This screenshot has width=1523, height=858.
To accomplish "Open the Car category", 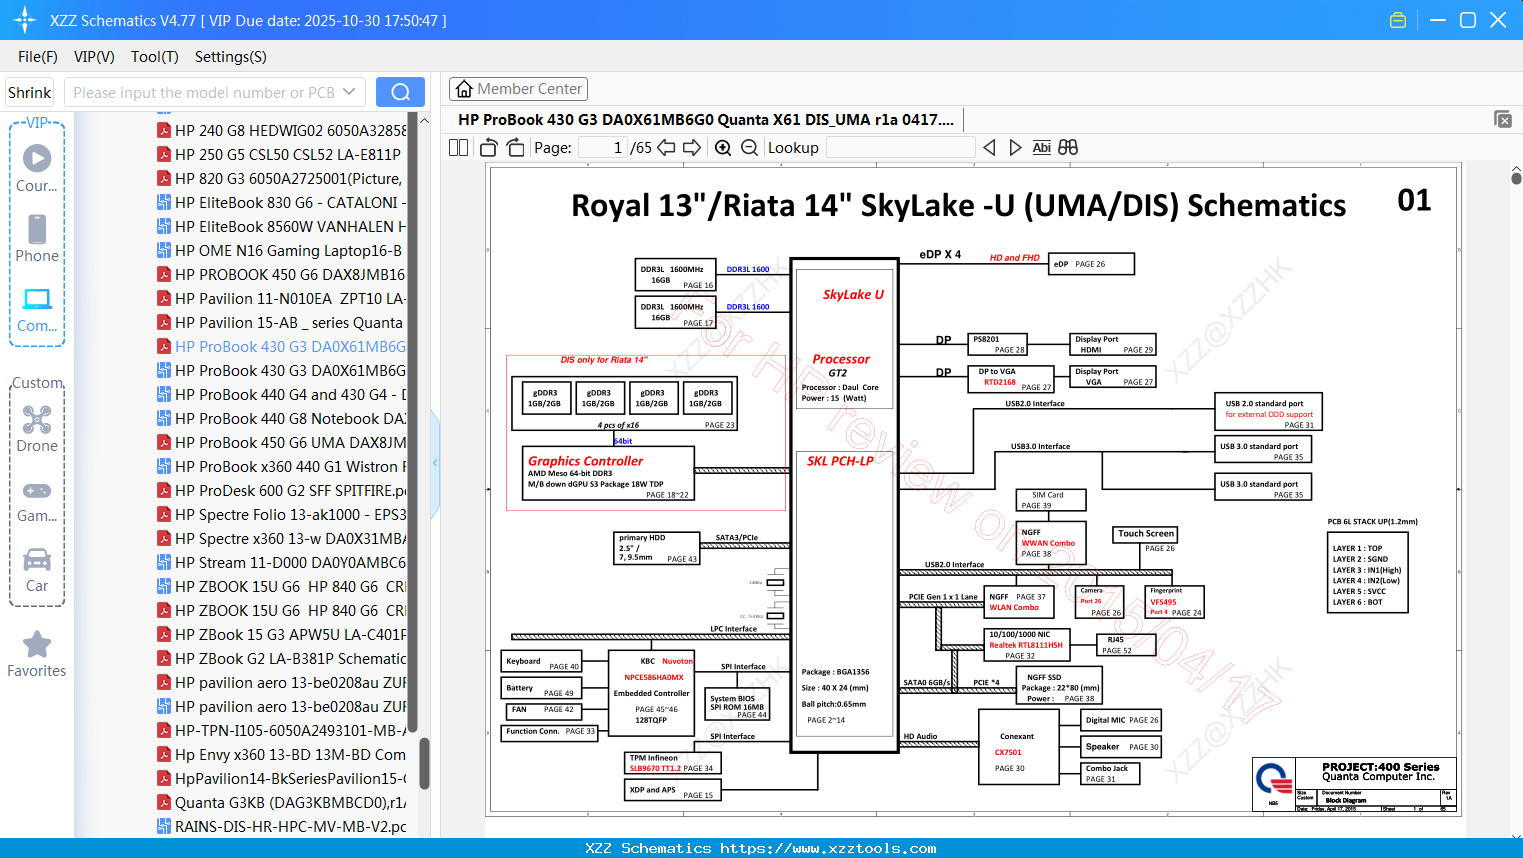I will 37,569.
